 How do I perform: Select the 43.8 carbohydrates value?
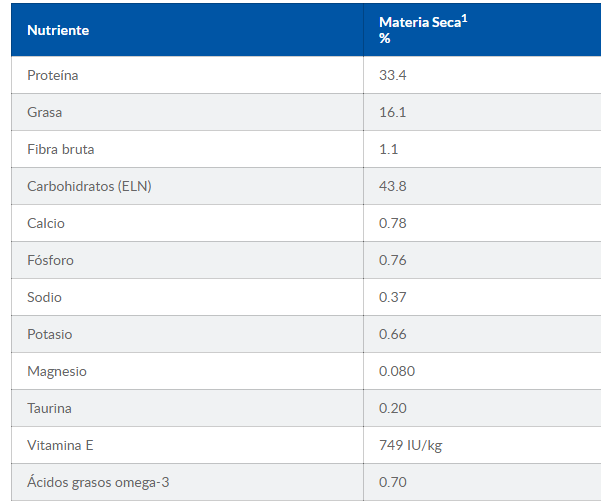tap(392, 186)
